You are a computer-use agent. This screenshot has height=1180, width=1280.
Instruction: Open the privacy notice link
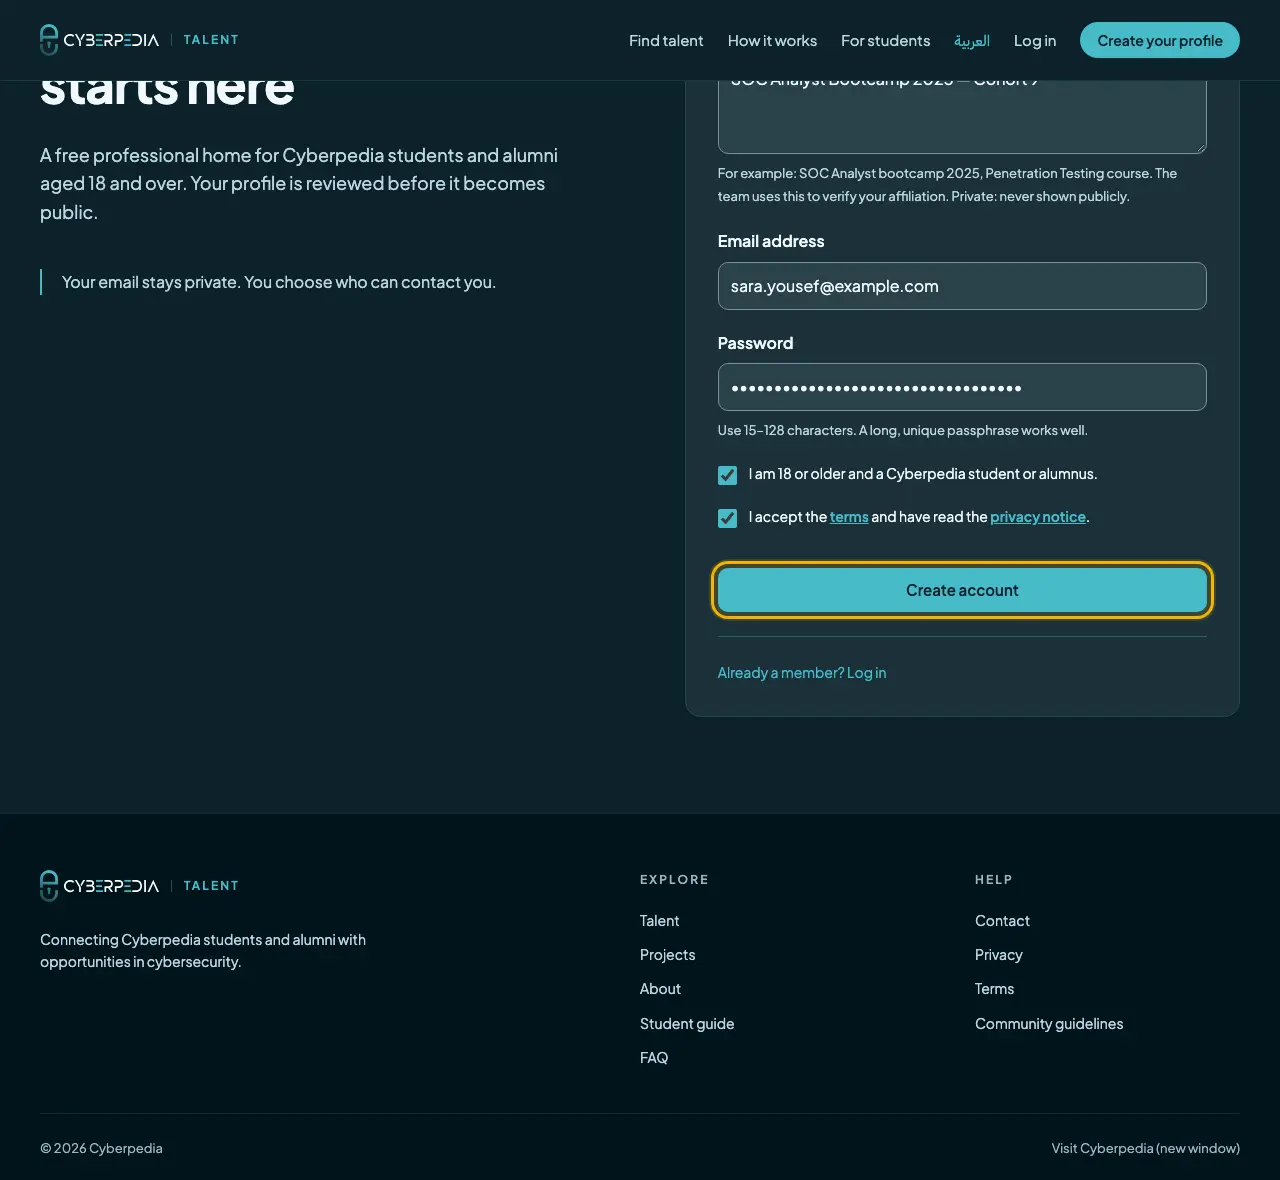(x=1038, y=517)
